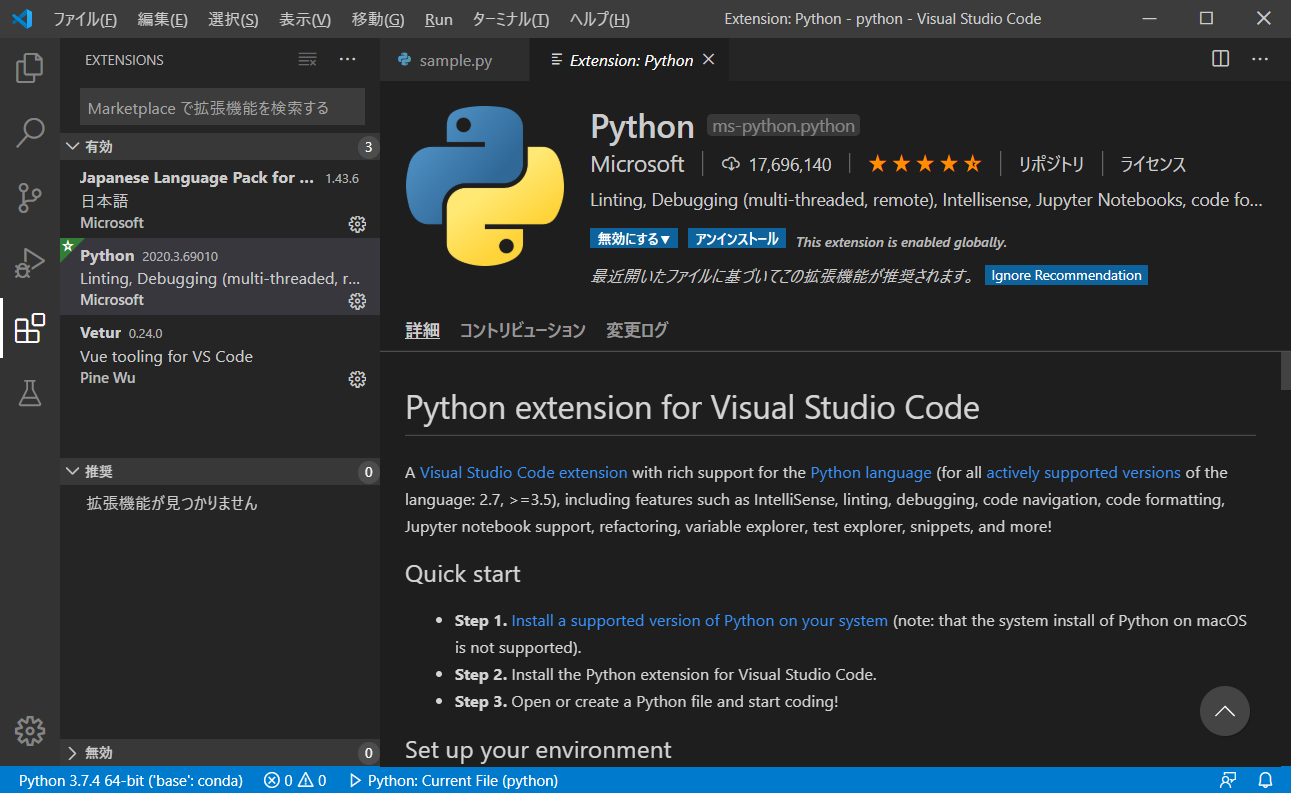Open the ファイル(F) menu

(x=85, y=19)
